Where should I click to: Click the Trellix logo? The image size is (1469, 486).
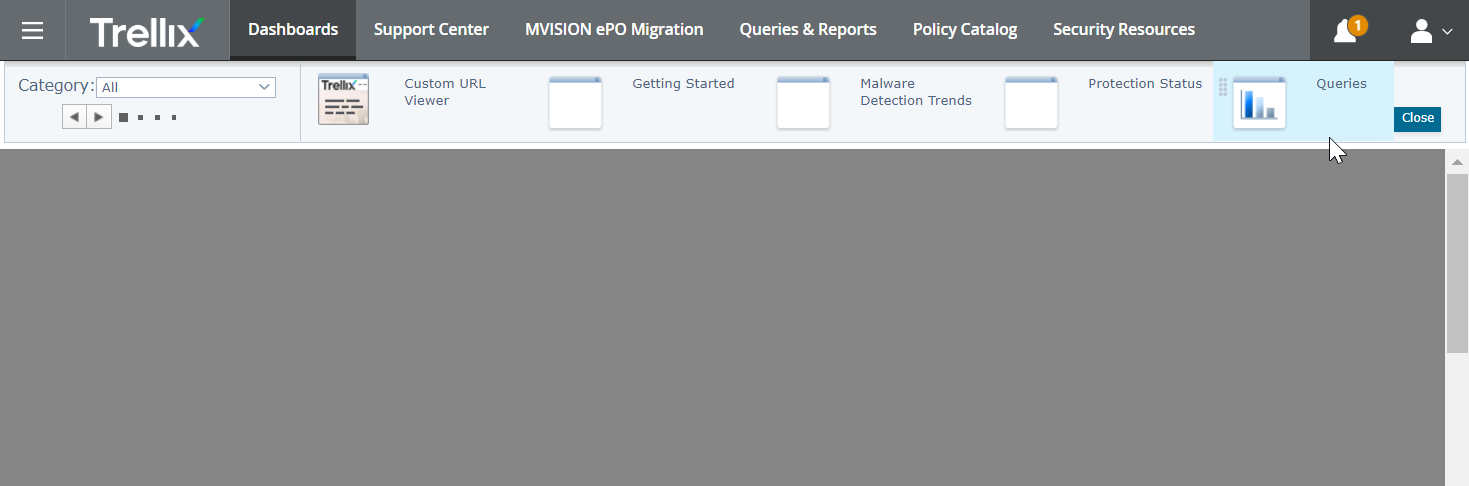pyautogui.click(x=146, y=31)
